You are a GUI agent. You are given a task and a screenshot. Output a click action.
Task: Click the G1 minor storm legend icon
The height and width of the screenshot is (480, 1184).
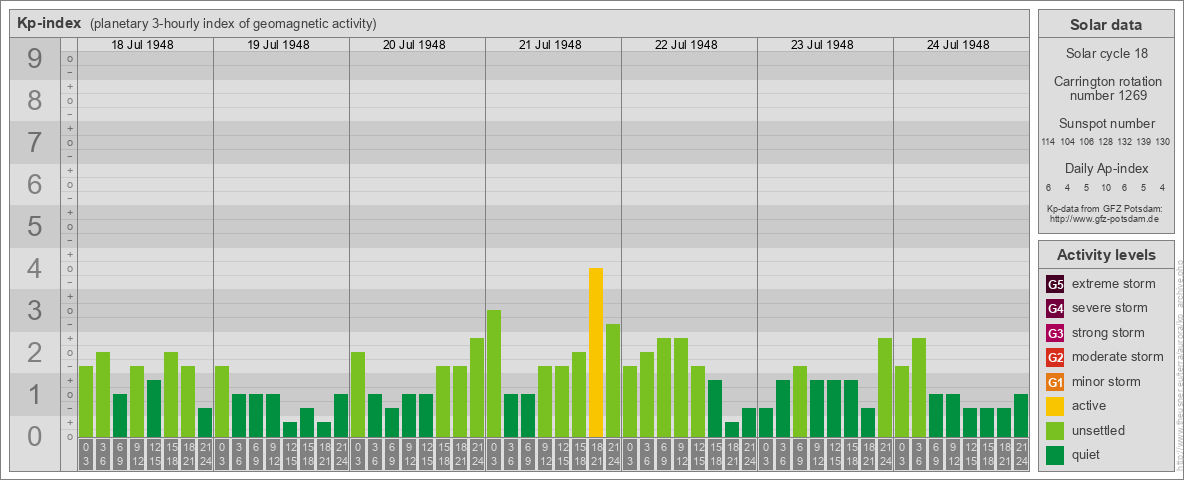(1055, 381)
